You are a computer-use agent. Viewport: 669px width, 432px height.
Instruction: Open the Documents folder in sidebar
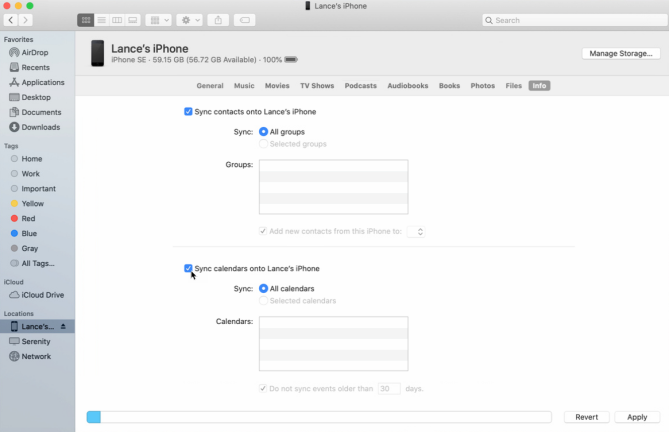tap(35, 112)
